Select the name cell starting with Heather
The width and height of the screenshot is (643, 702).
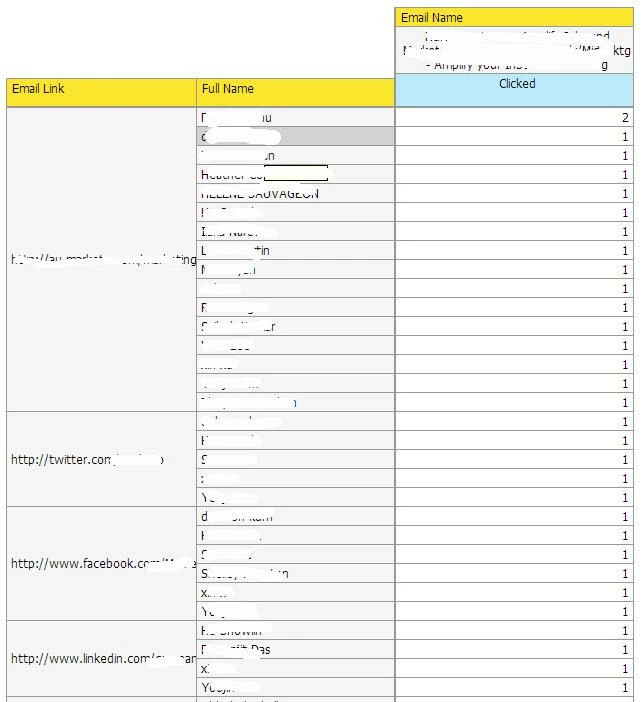click(x=295, y=174)
